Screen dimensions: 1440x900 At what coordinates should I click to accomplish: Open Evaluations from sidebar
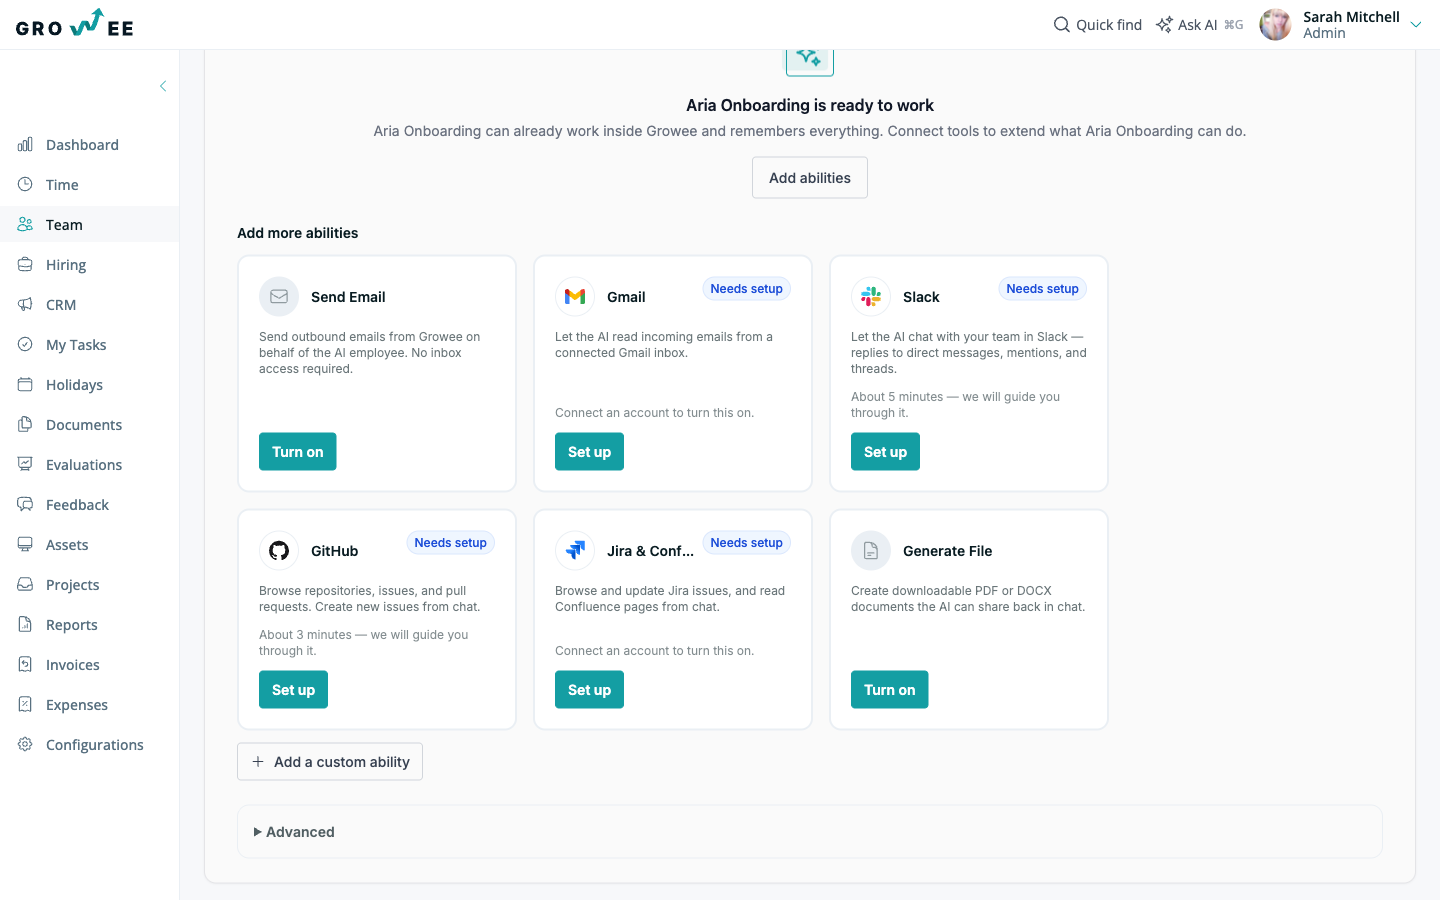[x=89, y=464]
